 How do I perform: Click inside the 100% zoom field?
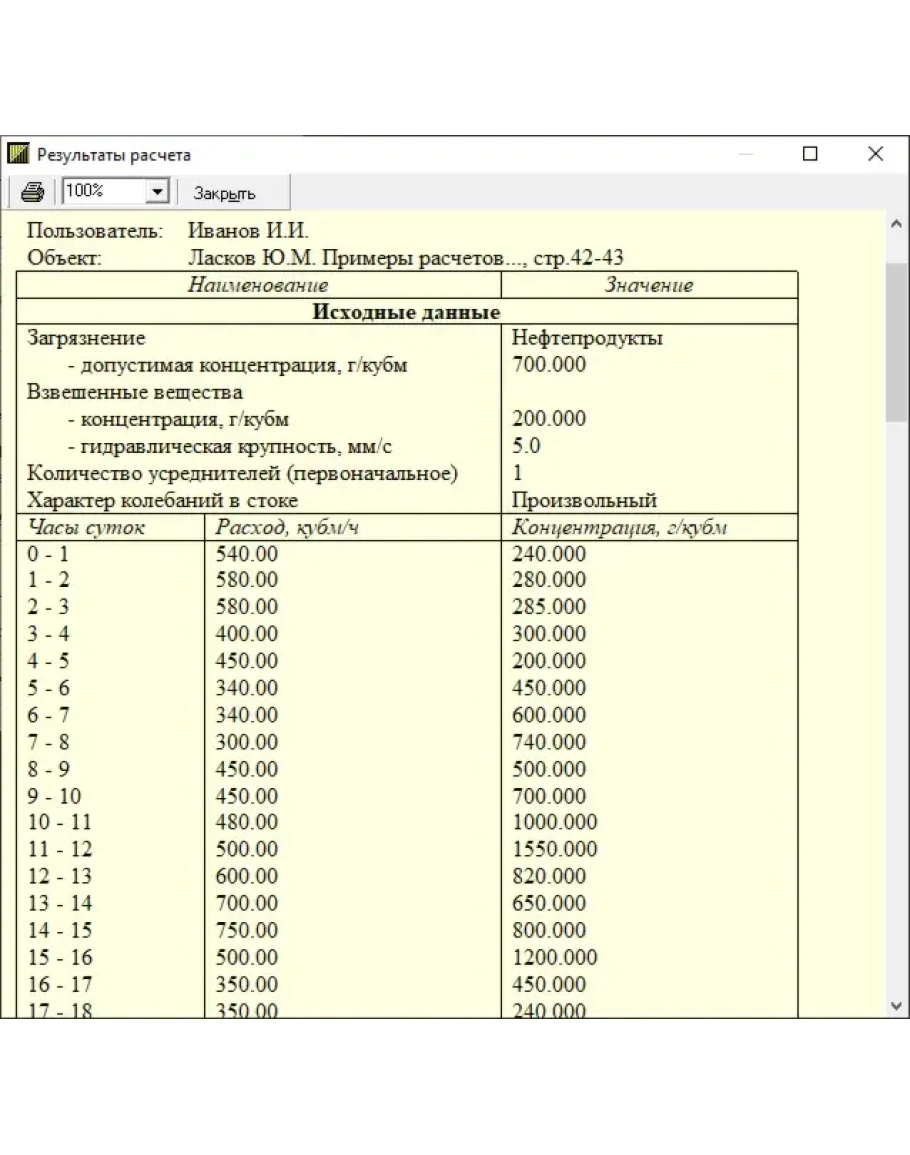103,192
